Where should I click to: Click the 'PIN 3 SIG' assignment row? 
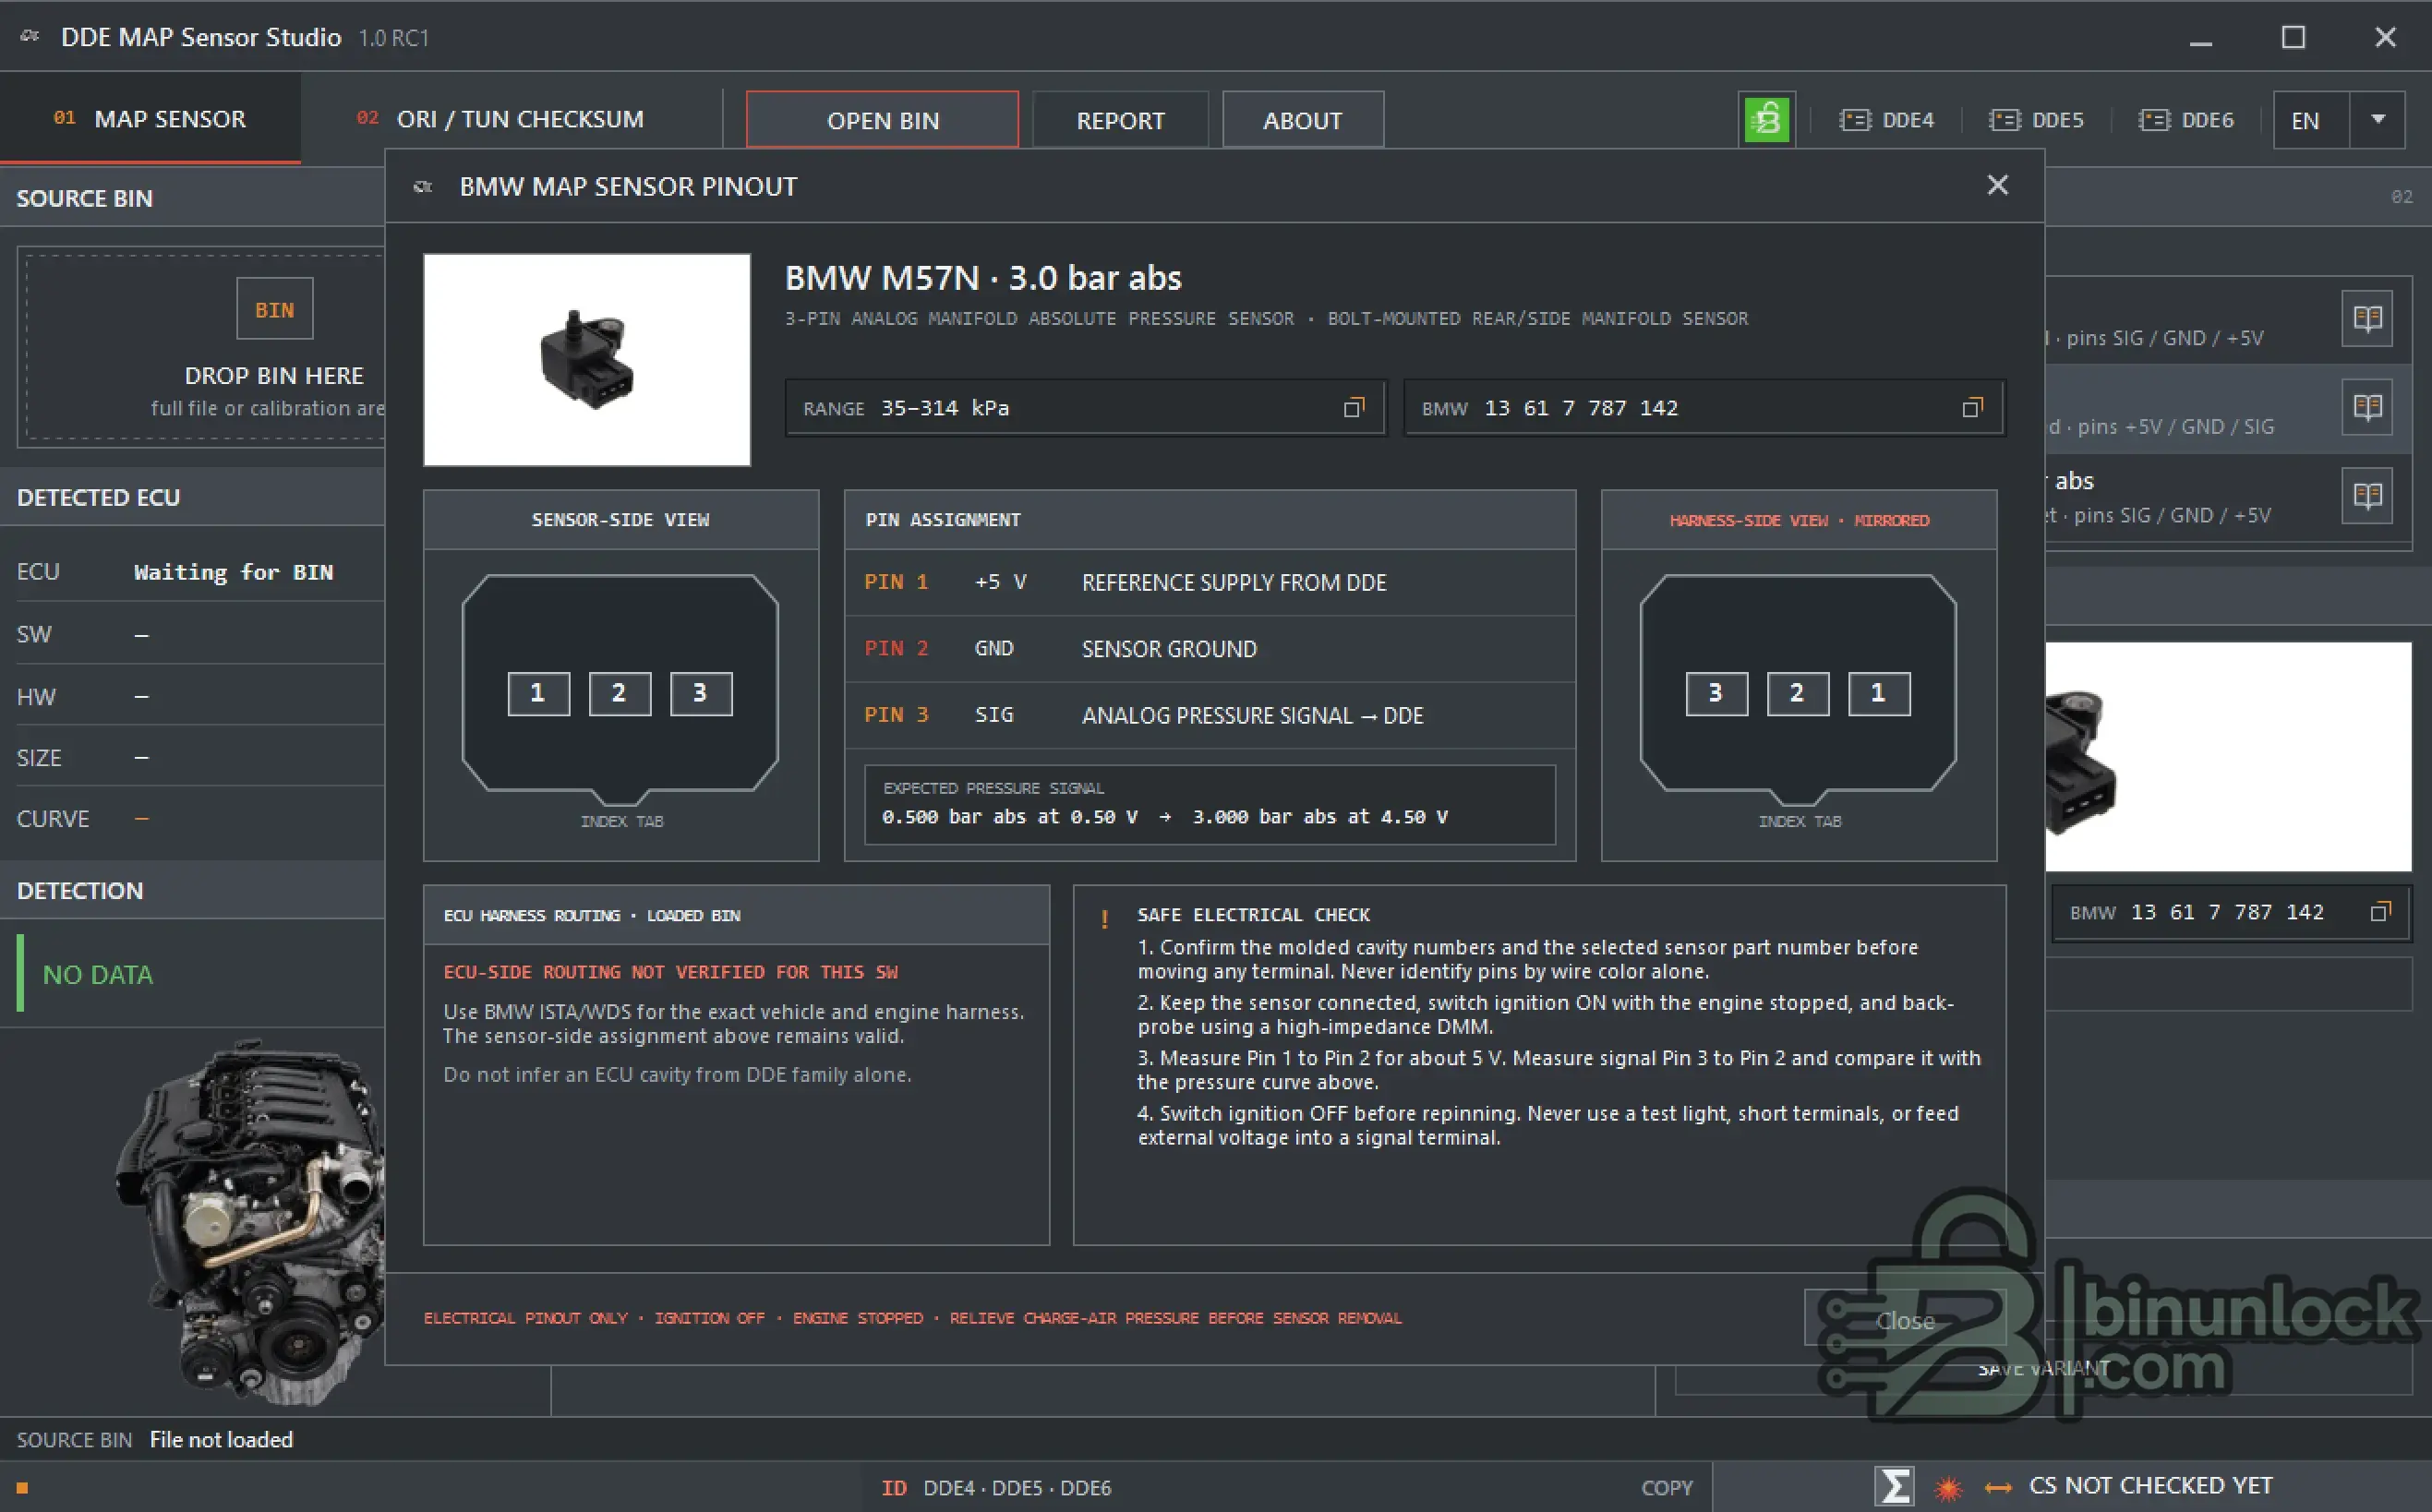[1210, 715]
